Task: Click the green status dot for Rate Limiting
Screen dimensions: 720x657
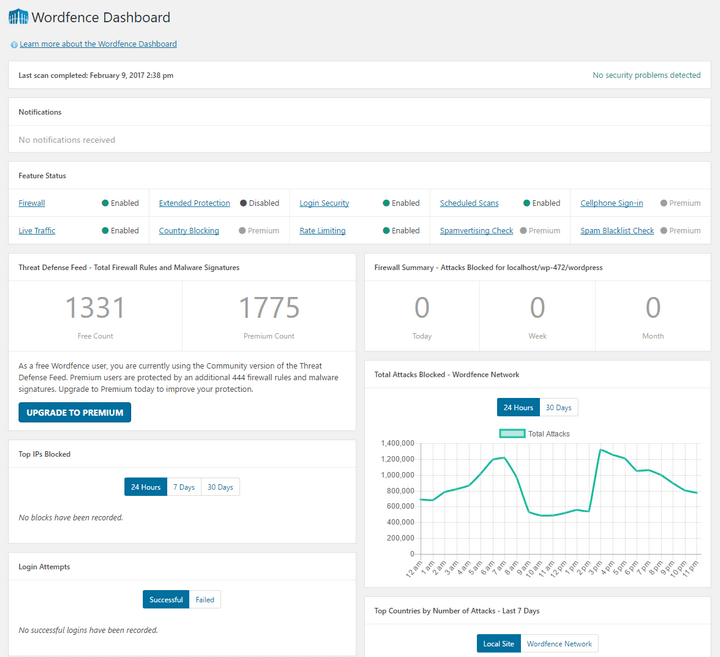Action: (386, 230)
